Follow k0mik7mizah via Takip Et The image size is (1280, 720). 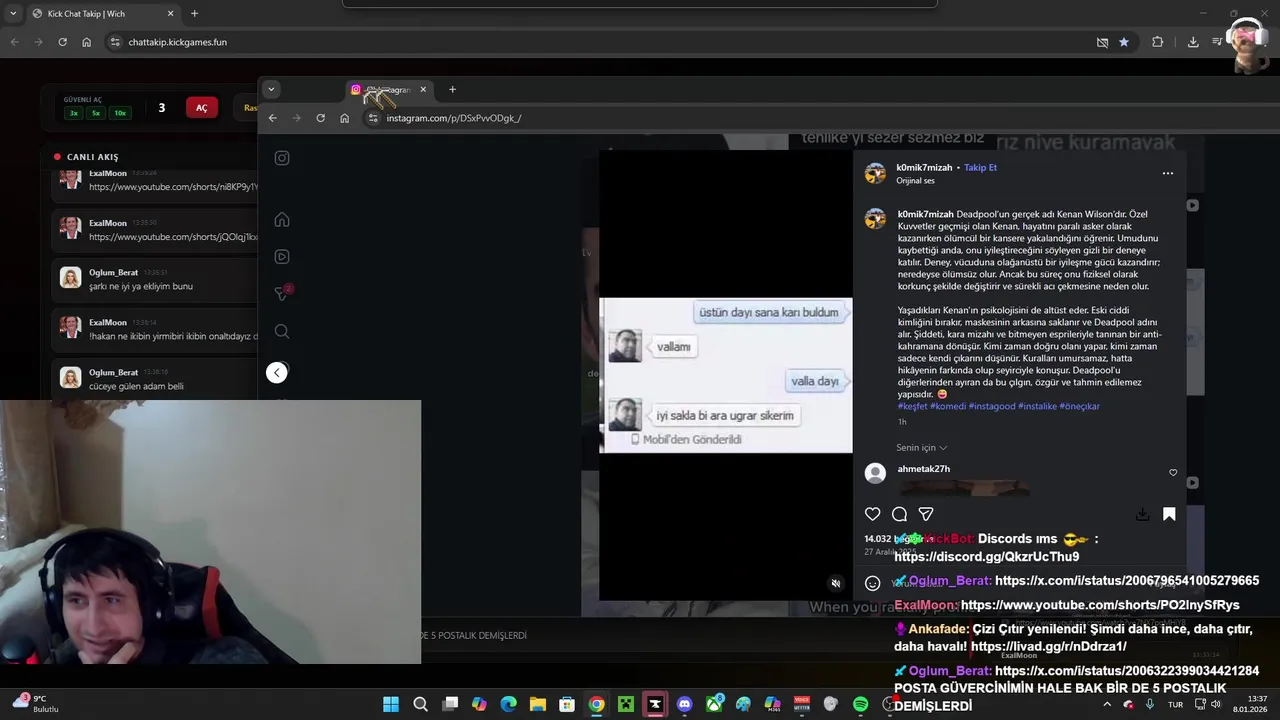[x=980, y=168]
